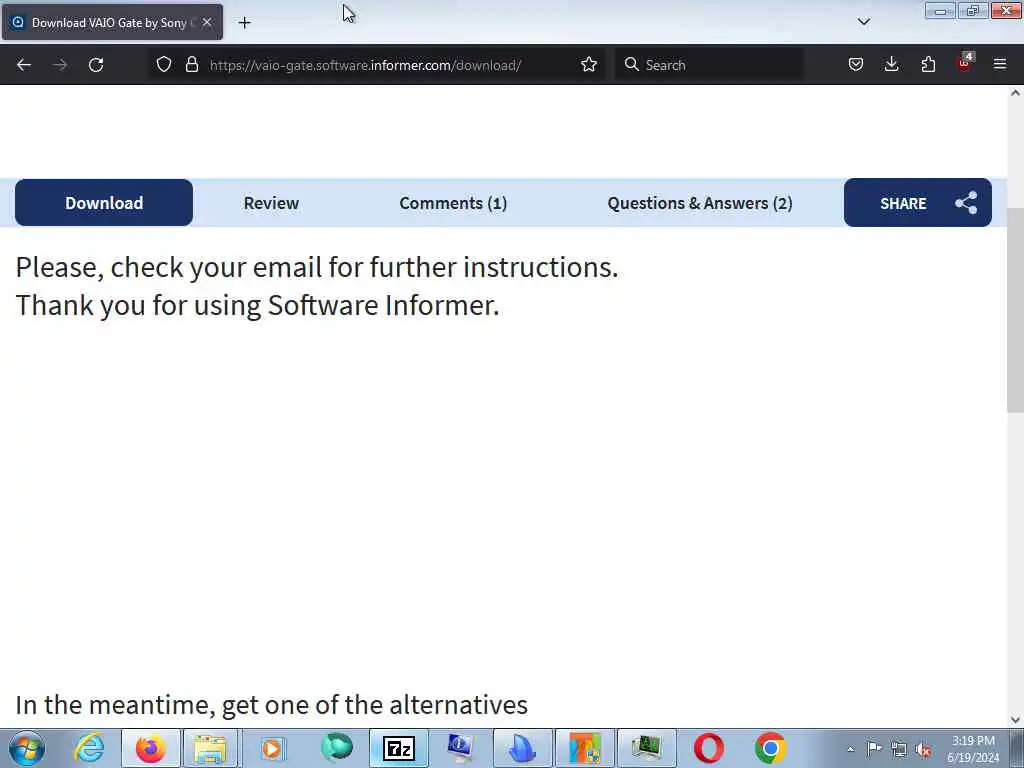Click scrollbar up arrow

[x=1015, y=93]
